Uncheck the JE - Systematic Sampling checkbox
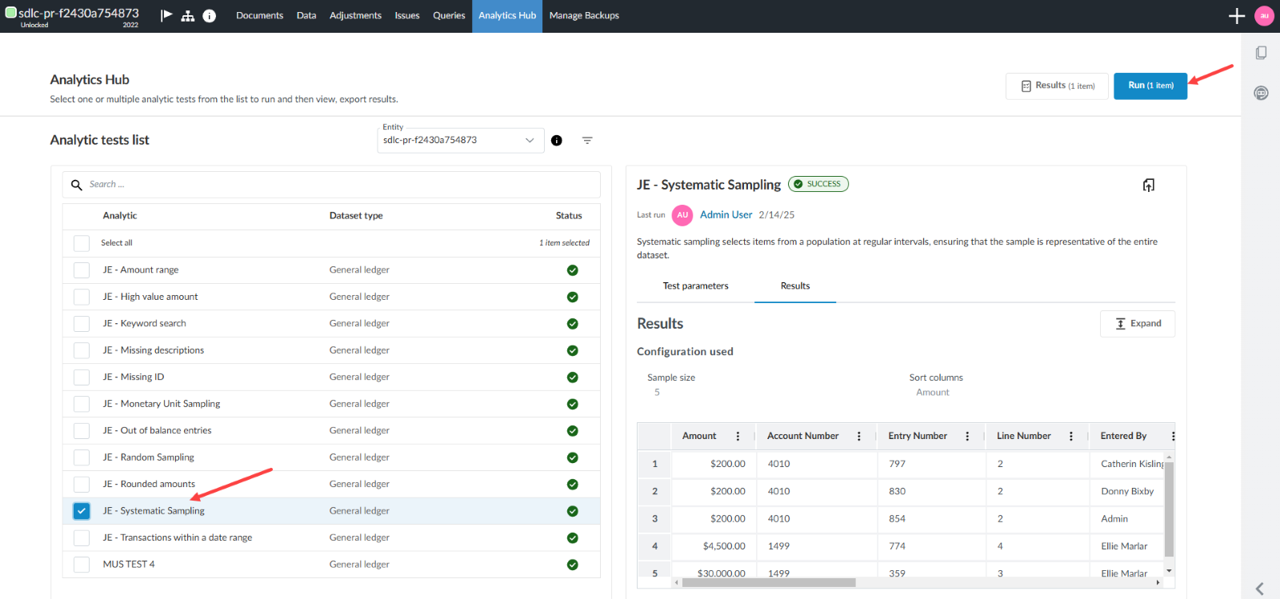 [81, 510]
